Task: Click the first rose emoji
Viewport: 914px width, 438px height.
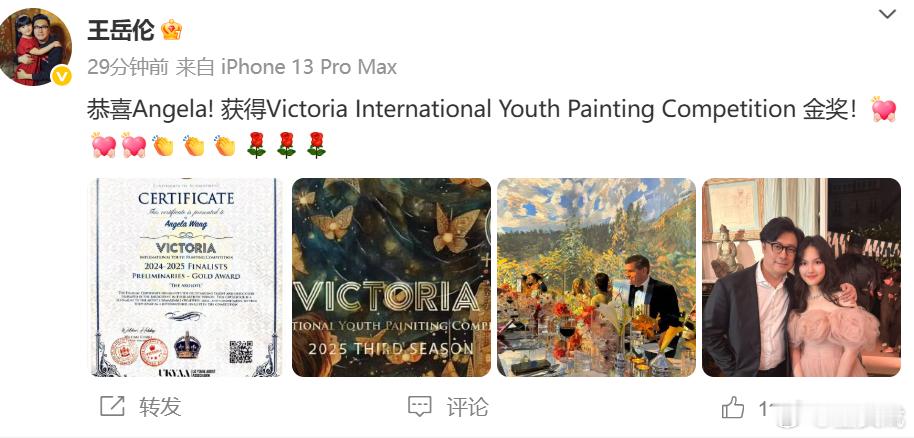Action: point(256,145)
